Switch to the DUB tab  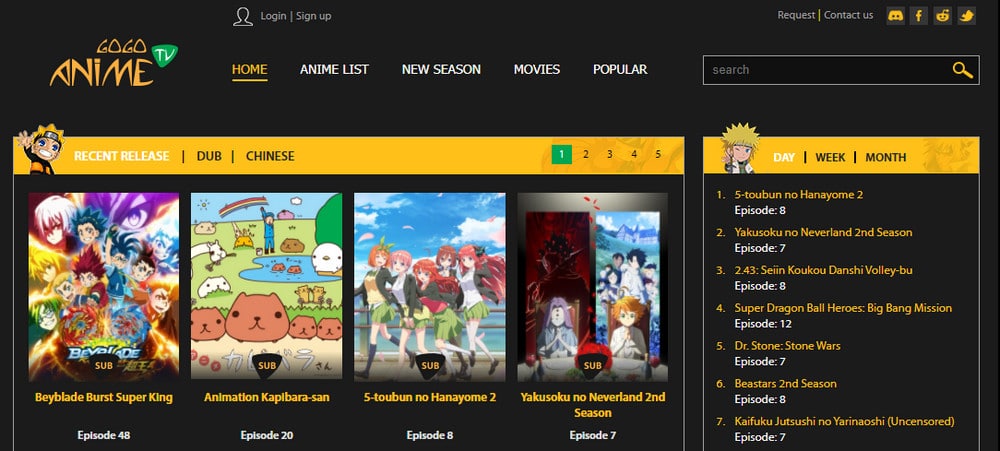[209, 156]
